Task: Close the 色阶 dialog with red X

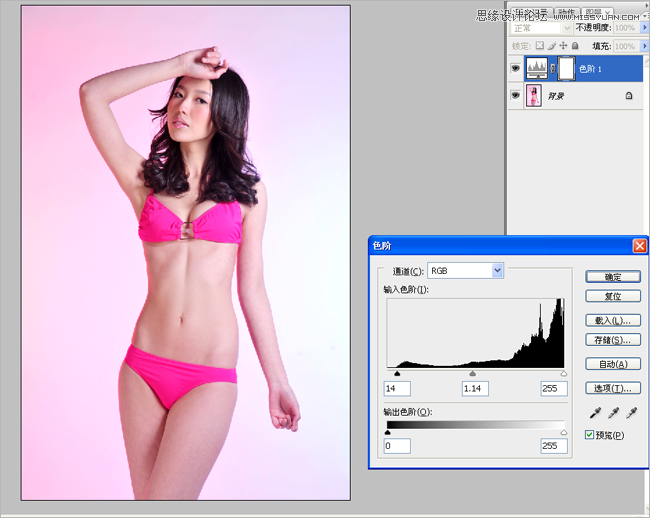Action: 640,246
